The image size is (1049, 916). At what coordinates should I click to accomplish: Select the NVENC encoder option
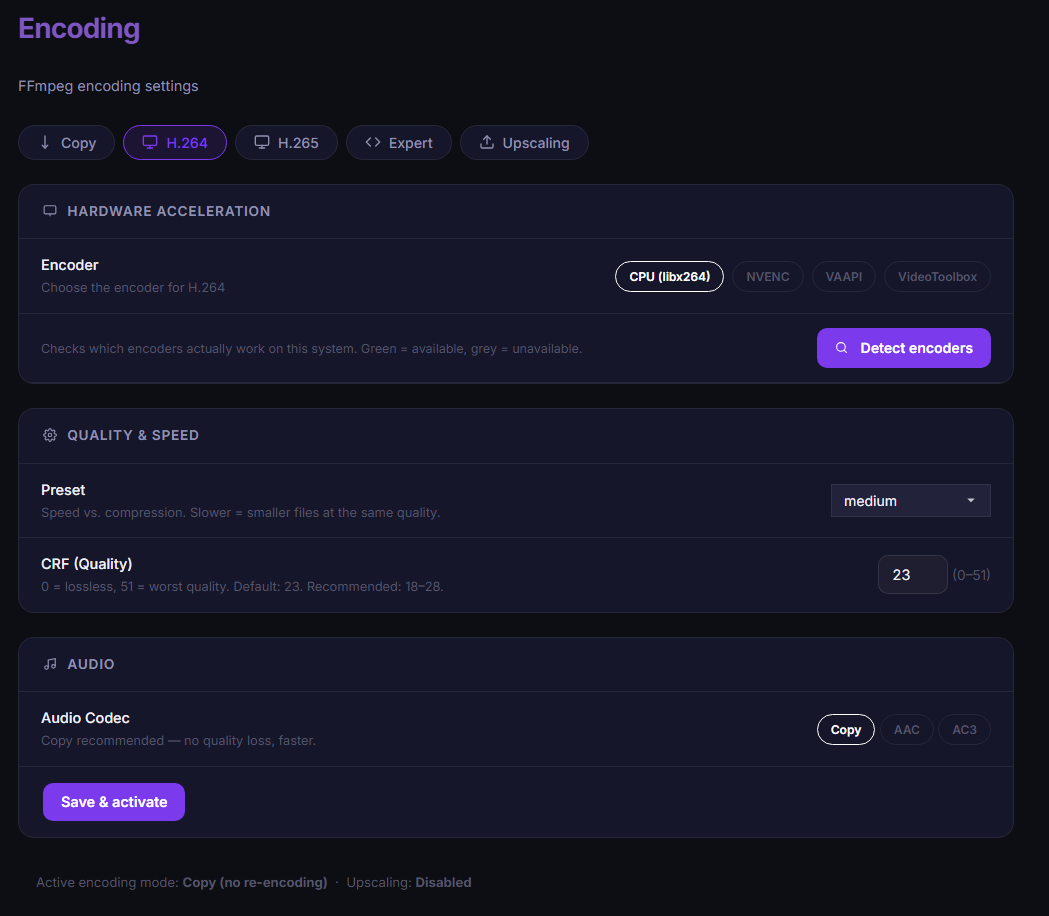pyautogui.click(x=767, y=276)
